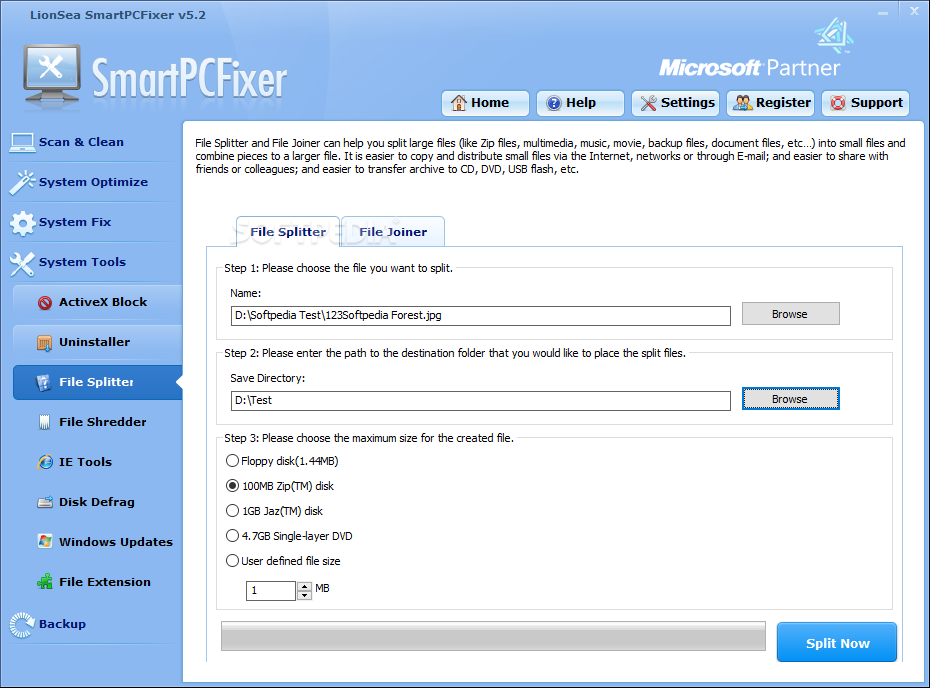This screenshot has height=688, width=930.
Task: Open IE Tools from sidebar
Action: click(x=98, y=462)
